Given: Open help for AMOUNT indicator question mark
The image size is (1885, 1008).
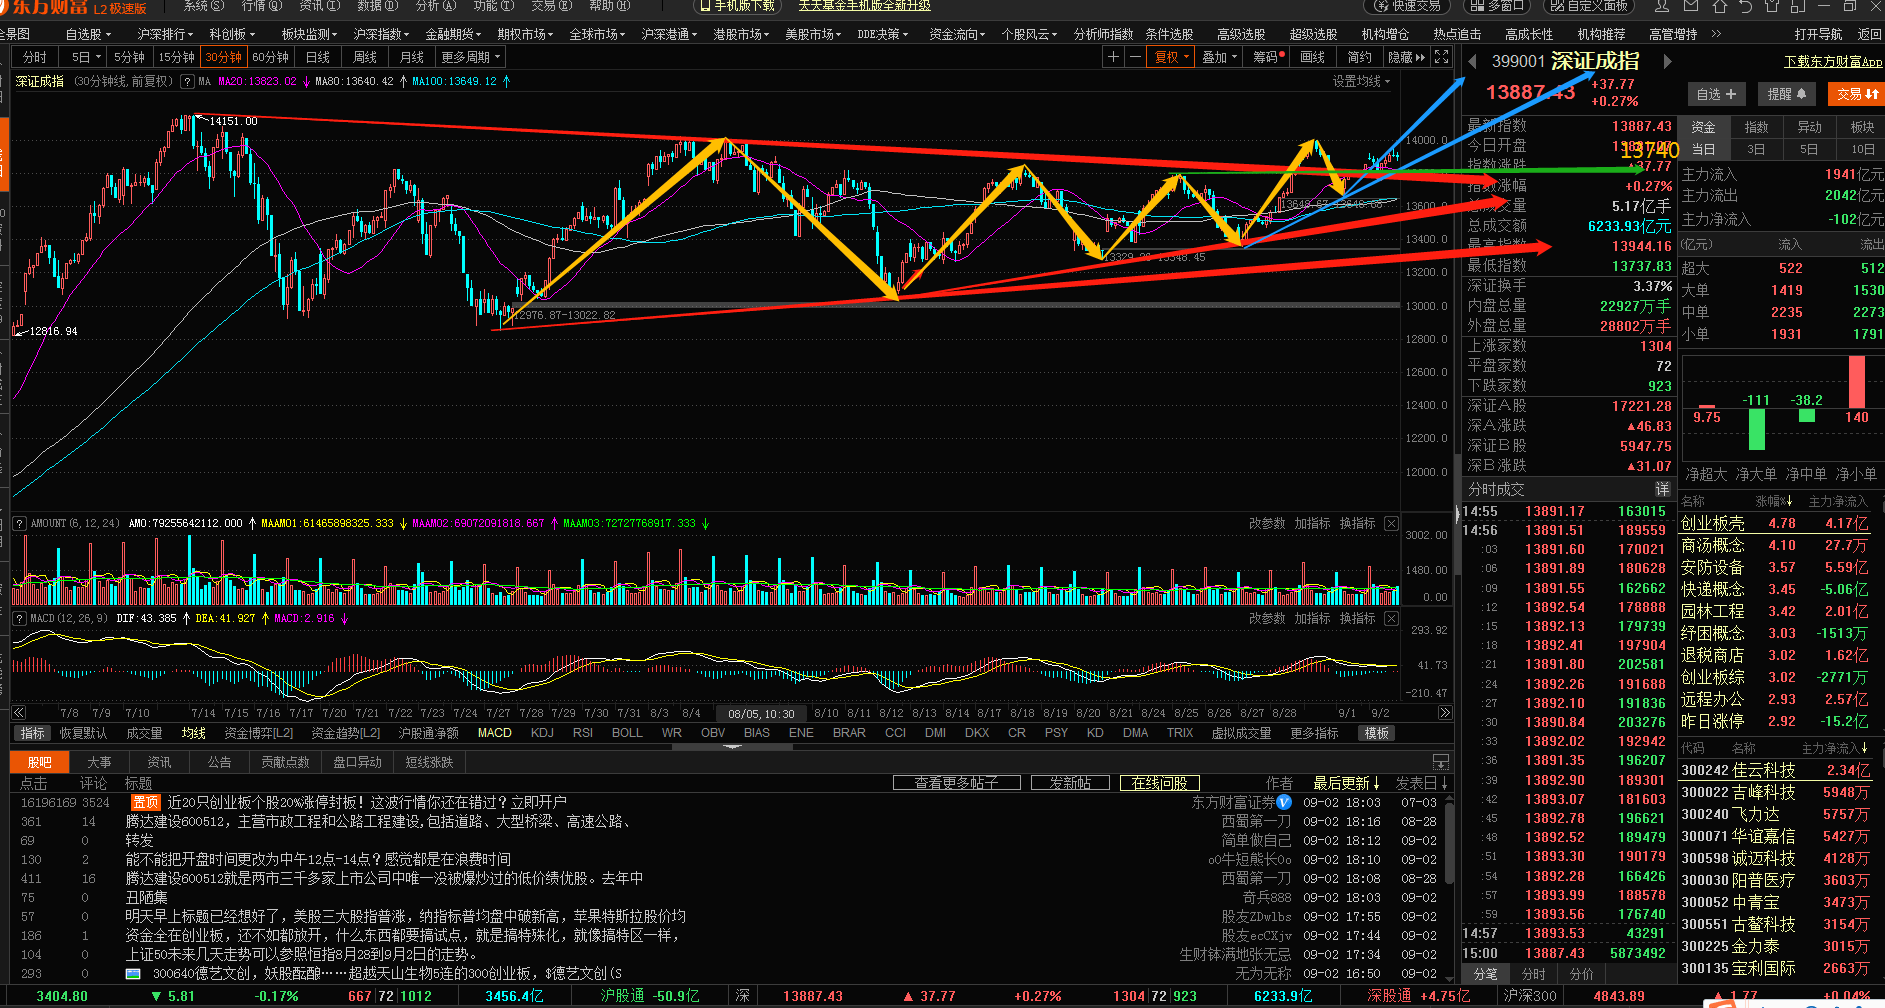Looking at the screenshot, I should point(19,524).
